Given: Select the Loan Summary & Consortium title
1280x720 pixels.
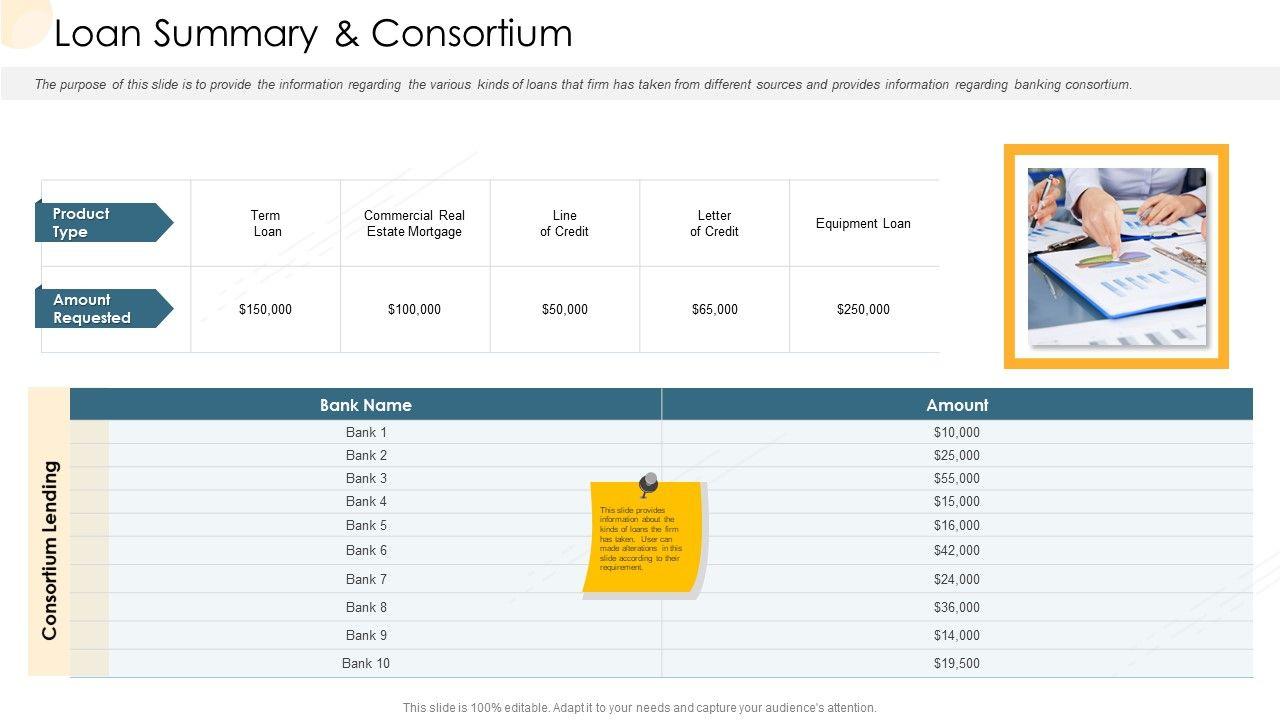Looking at the screenshot, I should pos(313,34).
